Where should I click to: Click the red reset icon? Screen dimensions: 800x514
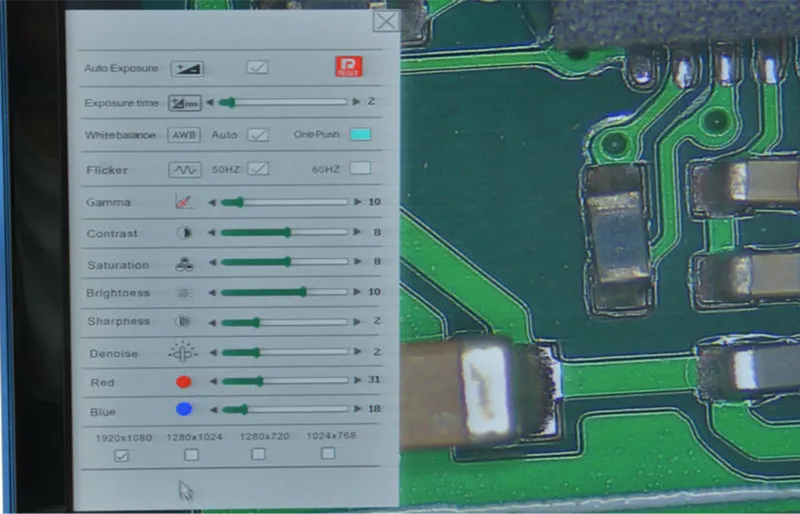point(349,66)
